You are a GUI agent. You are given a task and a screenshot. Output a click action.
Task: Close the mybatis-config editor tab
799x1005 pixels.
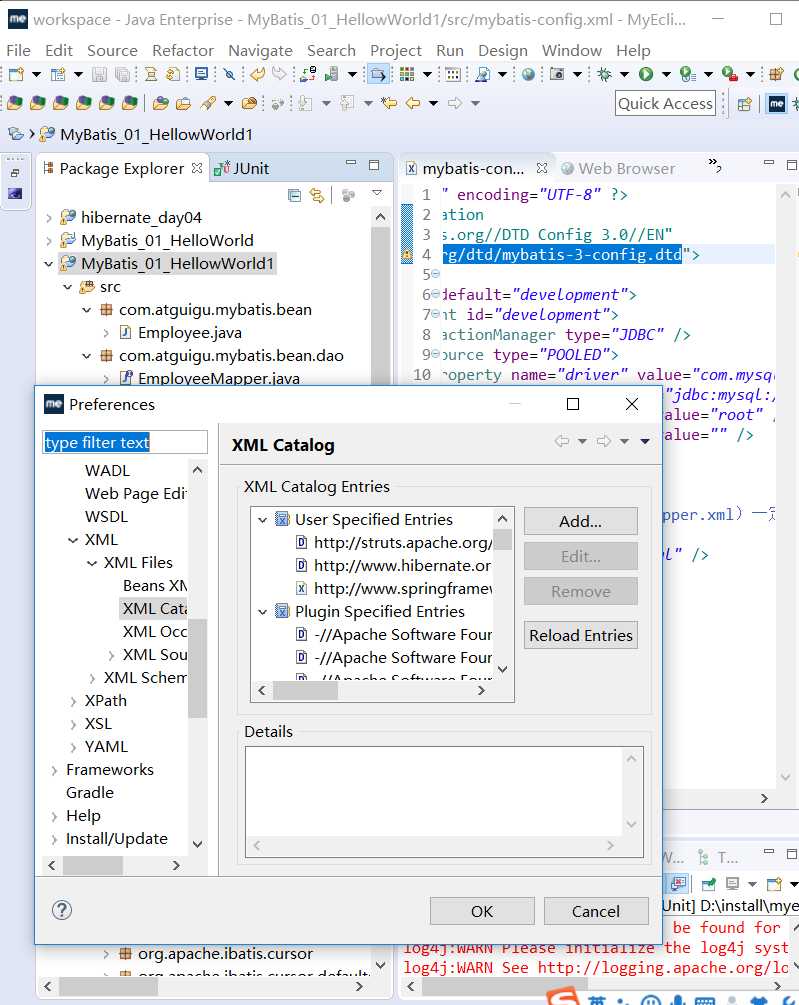pyautogui.click(x=542, y=168)
